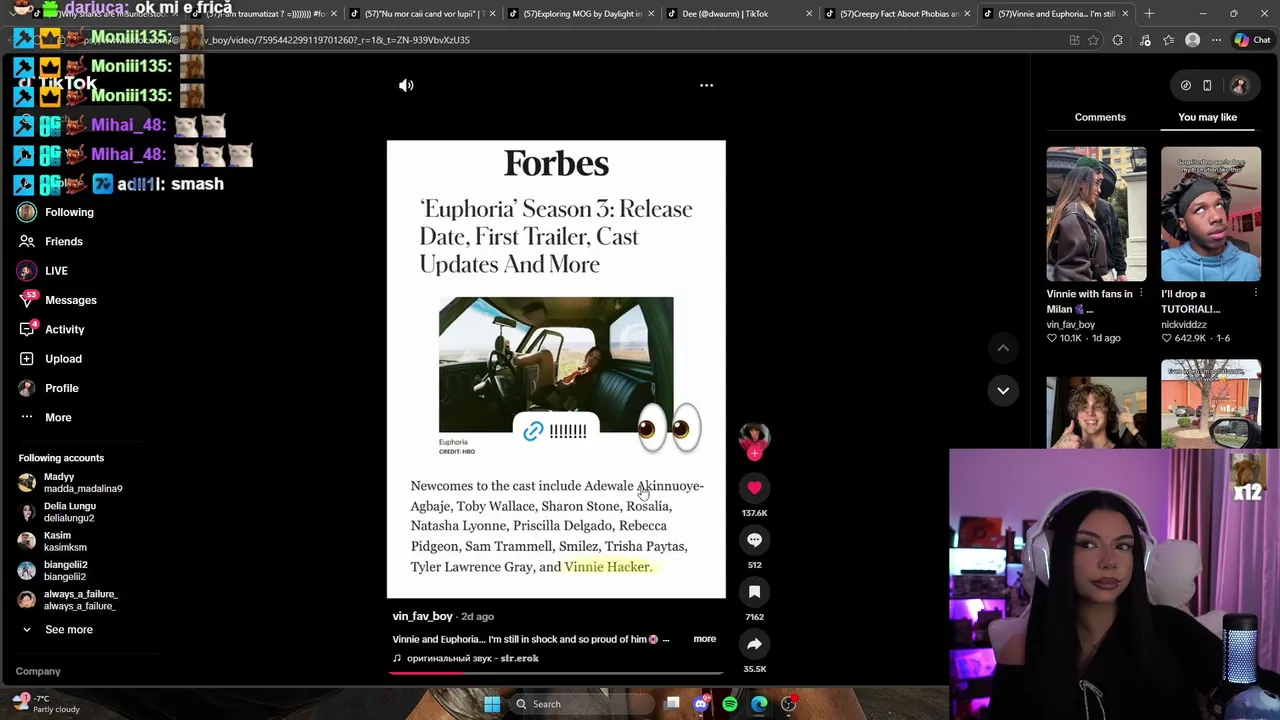
Task: Seek using the video progress bar
Action: (x=556, y=673)
